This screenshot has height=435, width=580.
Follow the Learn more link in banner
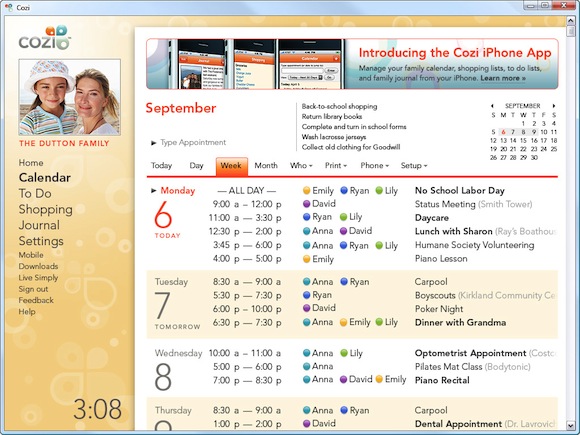coord(503,78)
